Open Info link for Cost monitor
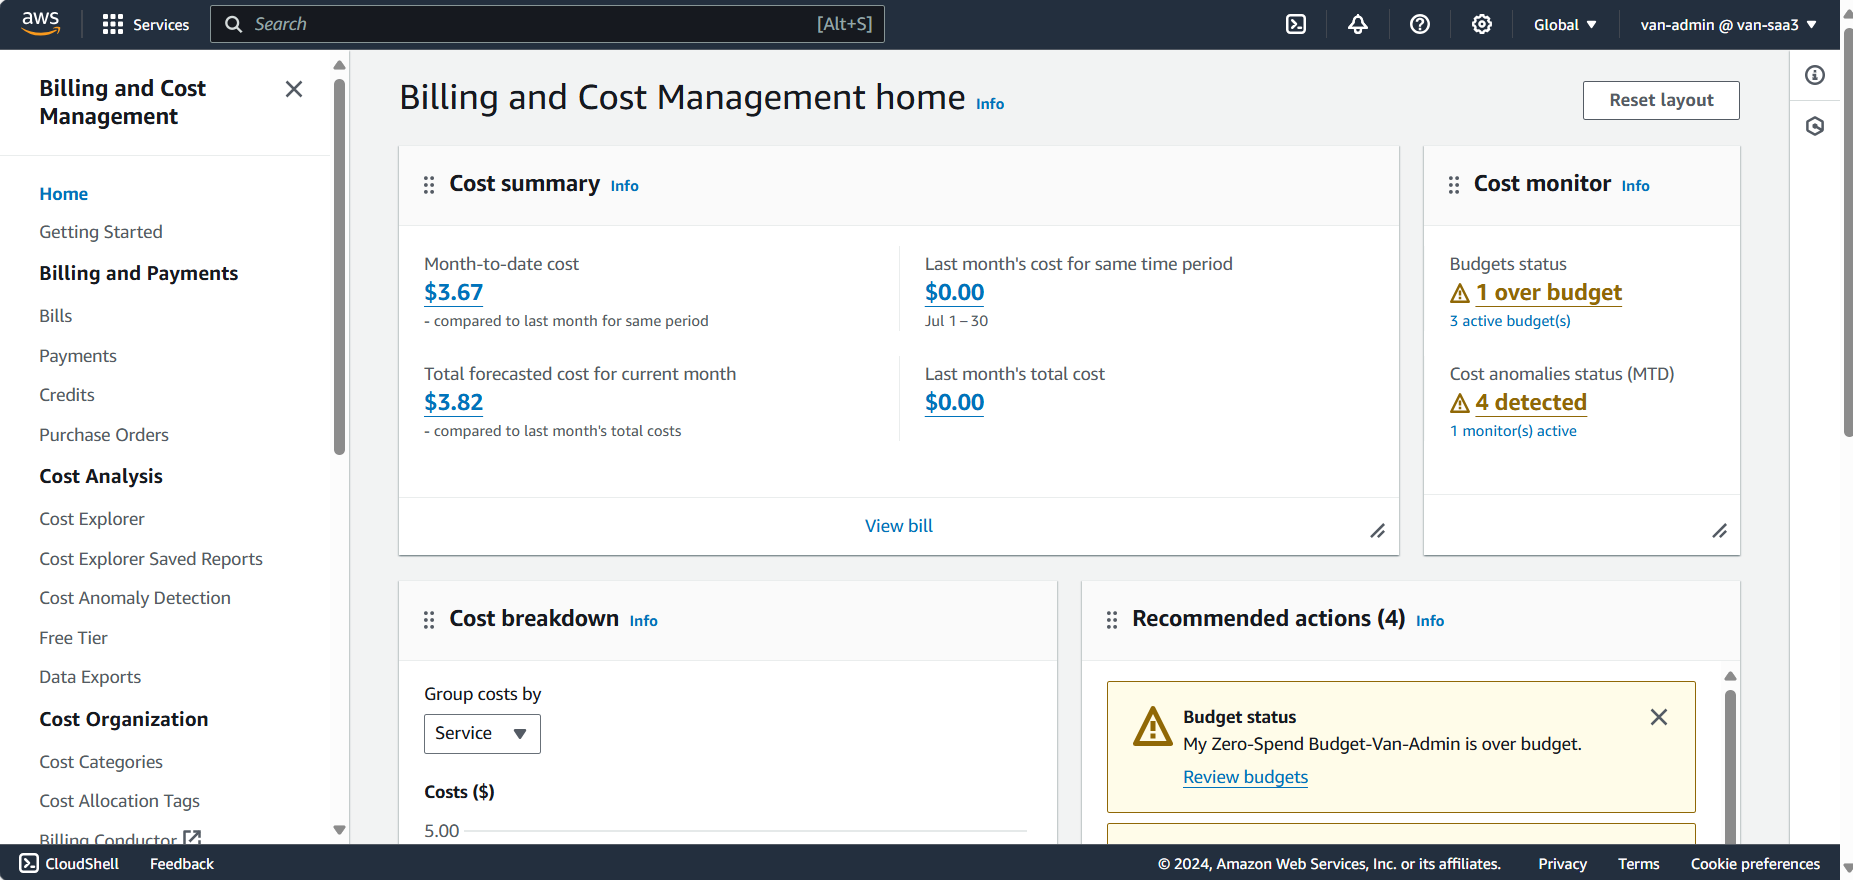 pyautogui.click(x=1636, y=186)
